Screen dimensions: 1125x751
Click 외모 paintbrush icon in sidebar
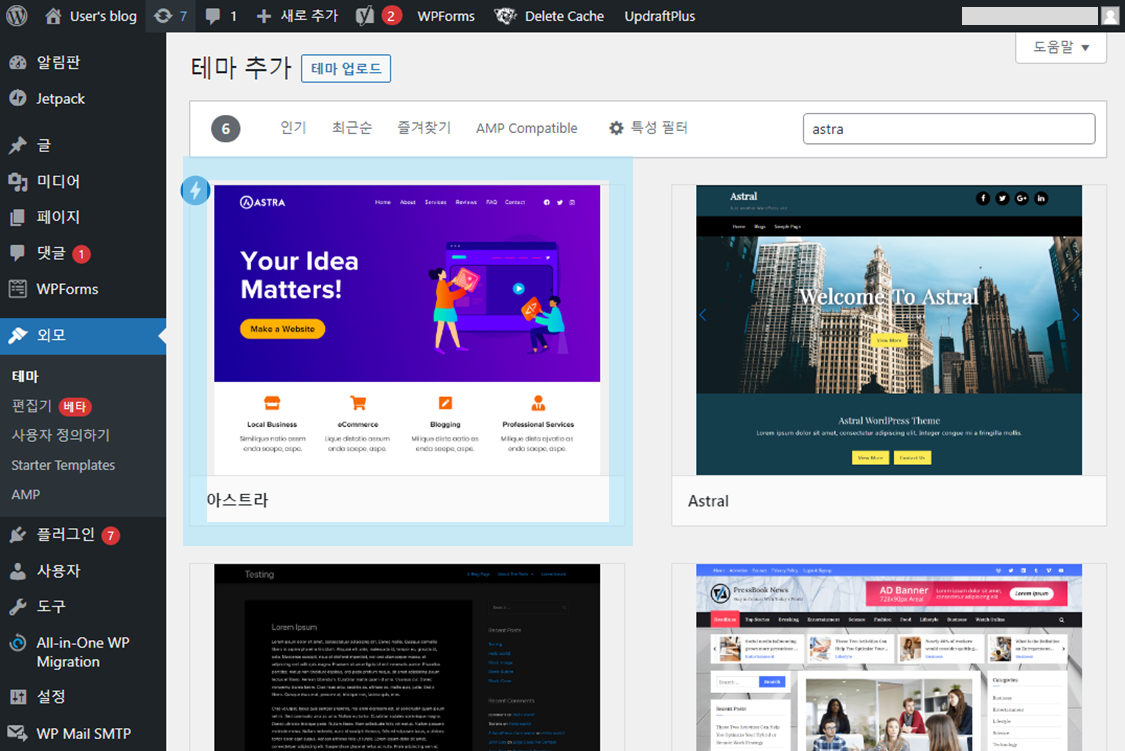tap(18, 335)
